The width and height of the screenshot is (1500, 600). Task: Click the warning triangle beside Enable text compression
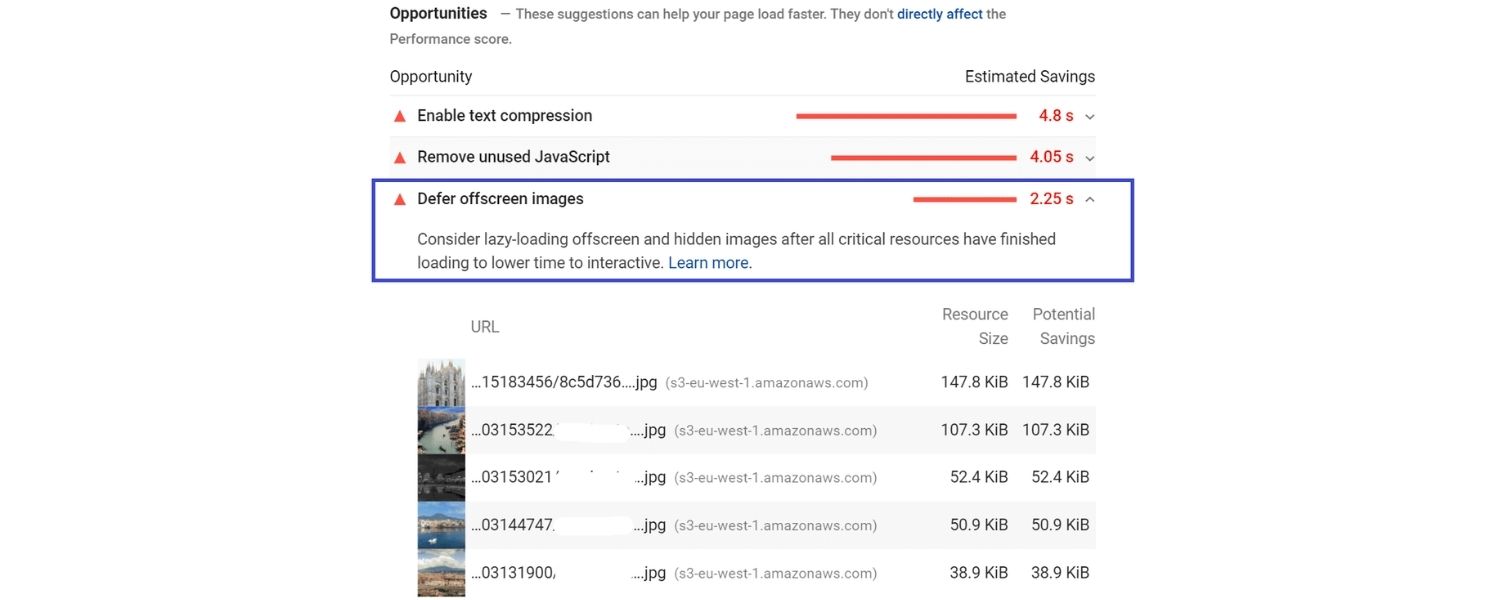[399, 115]
